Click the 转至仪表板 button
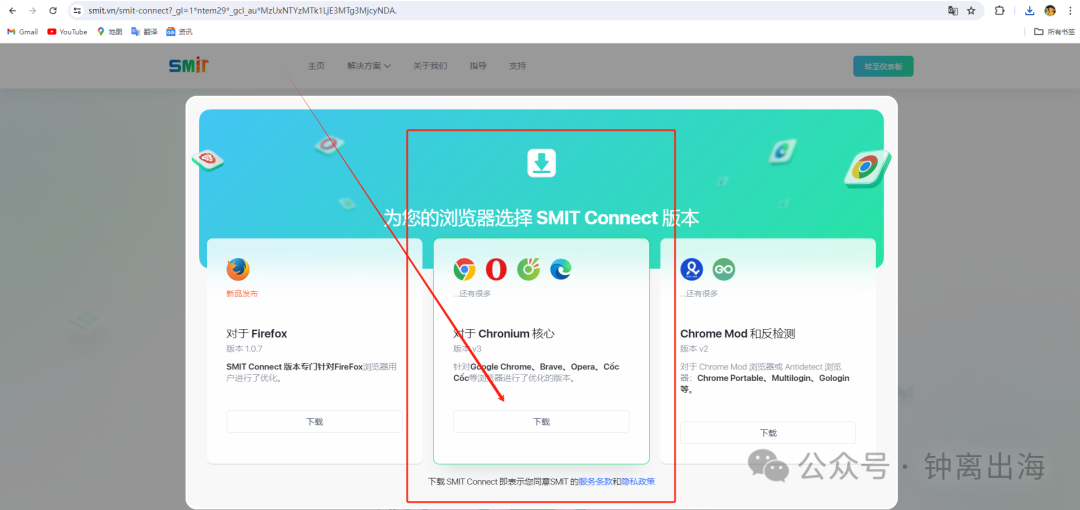Viewport: 1080px width, 510px height. click(x=883, y=66)
